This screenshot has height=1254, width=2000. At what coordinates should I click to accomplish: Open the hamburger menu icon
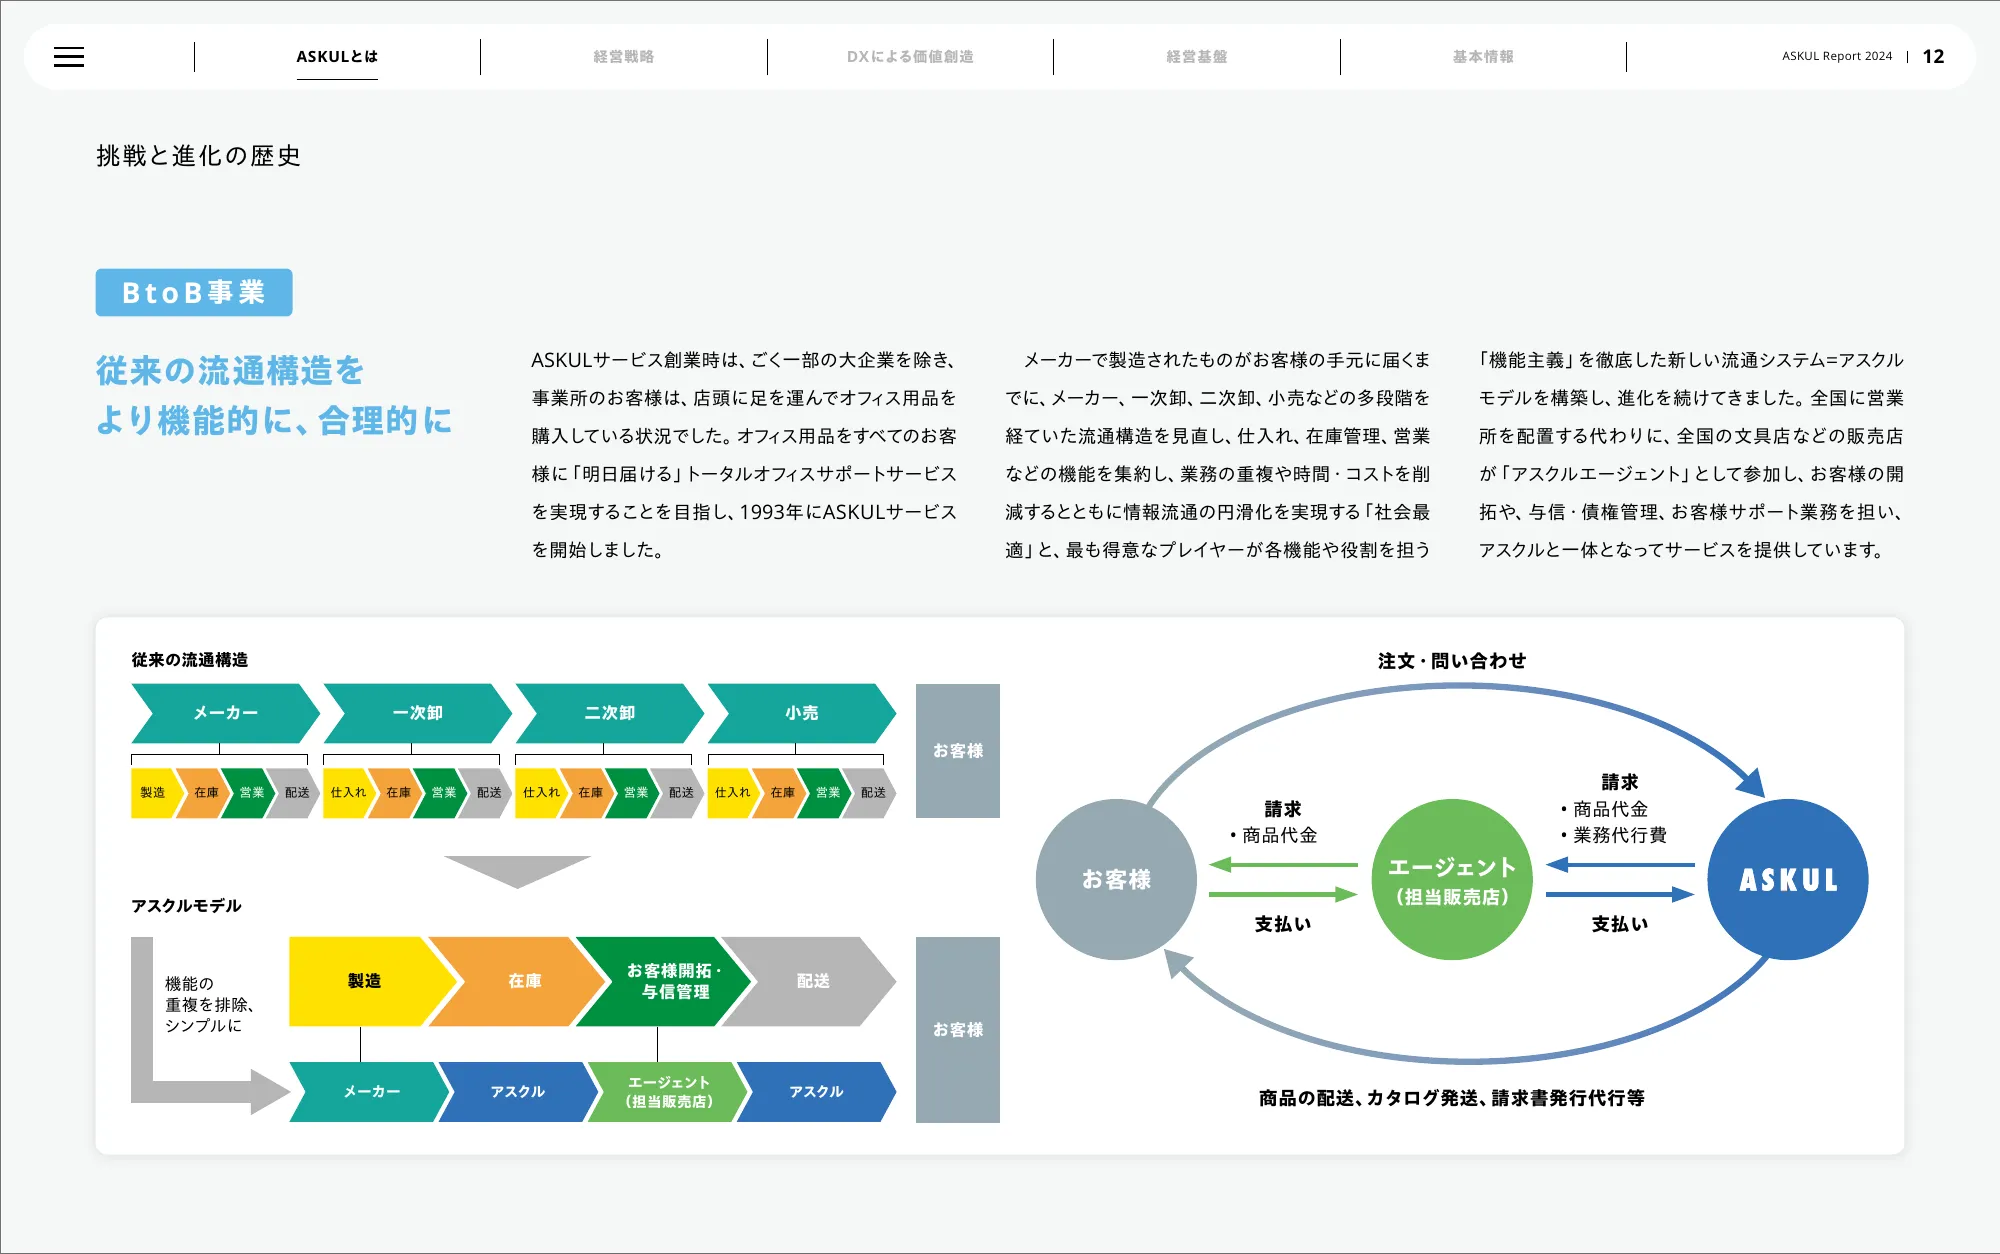tap(69, 57)
